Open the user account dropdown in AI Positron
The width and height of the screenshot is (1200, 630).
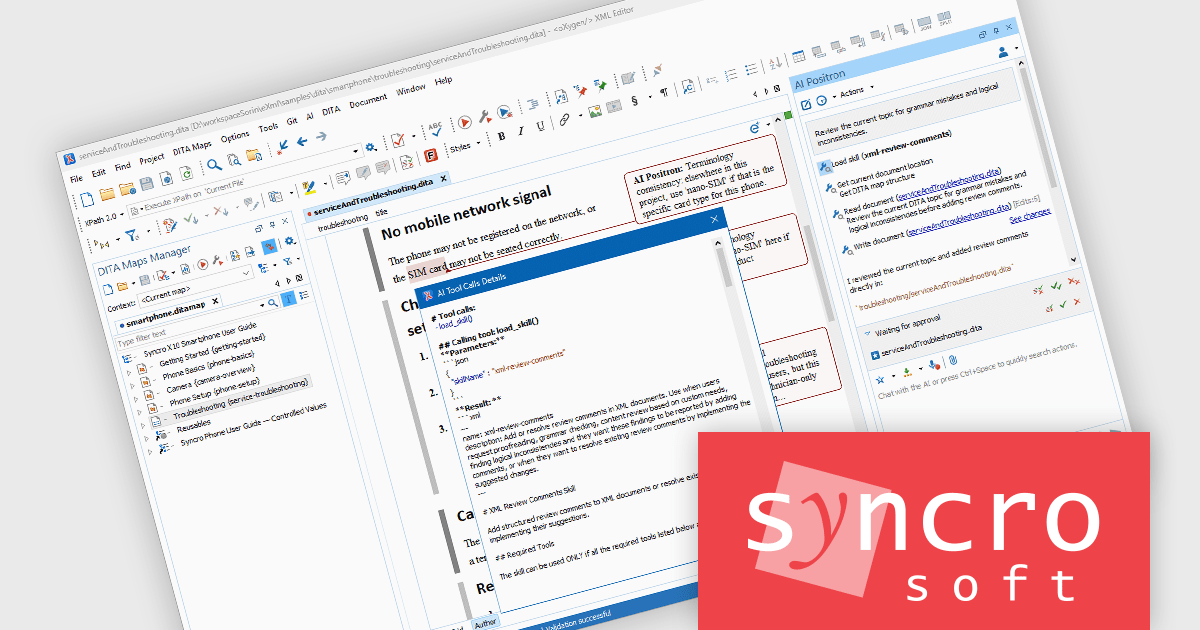pyautogui.click(x=1007, y=50)
